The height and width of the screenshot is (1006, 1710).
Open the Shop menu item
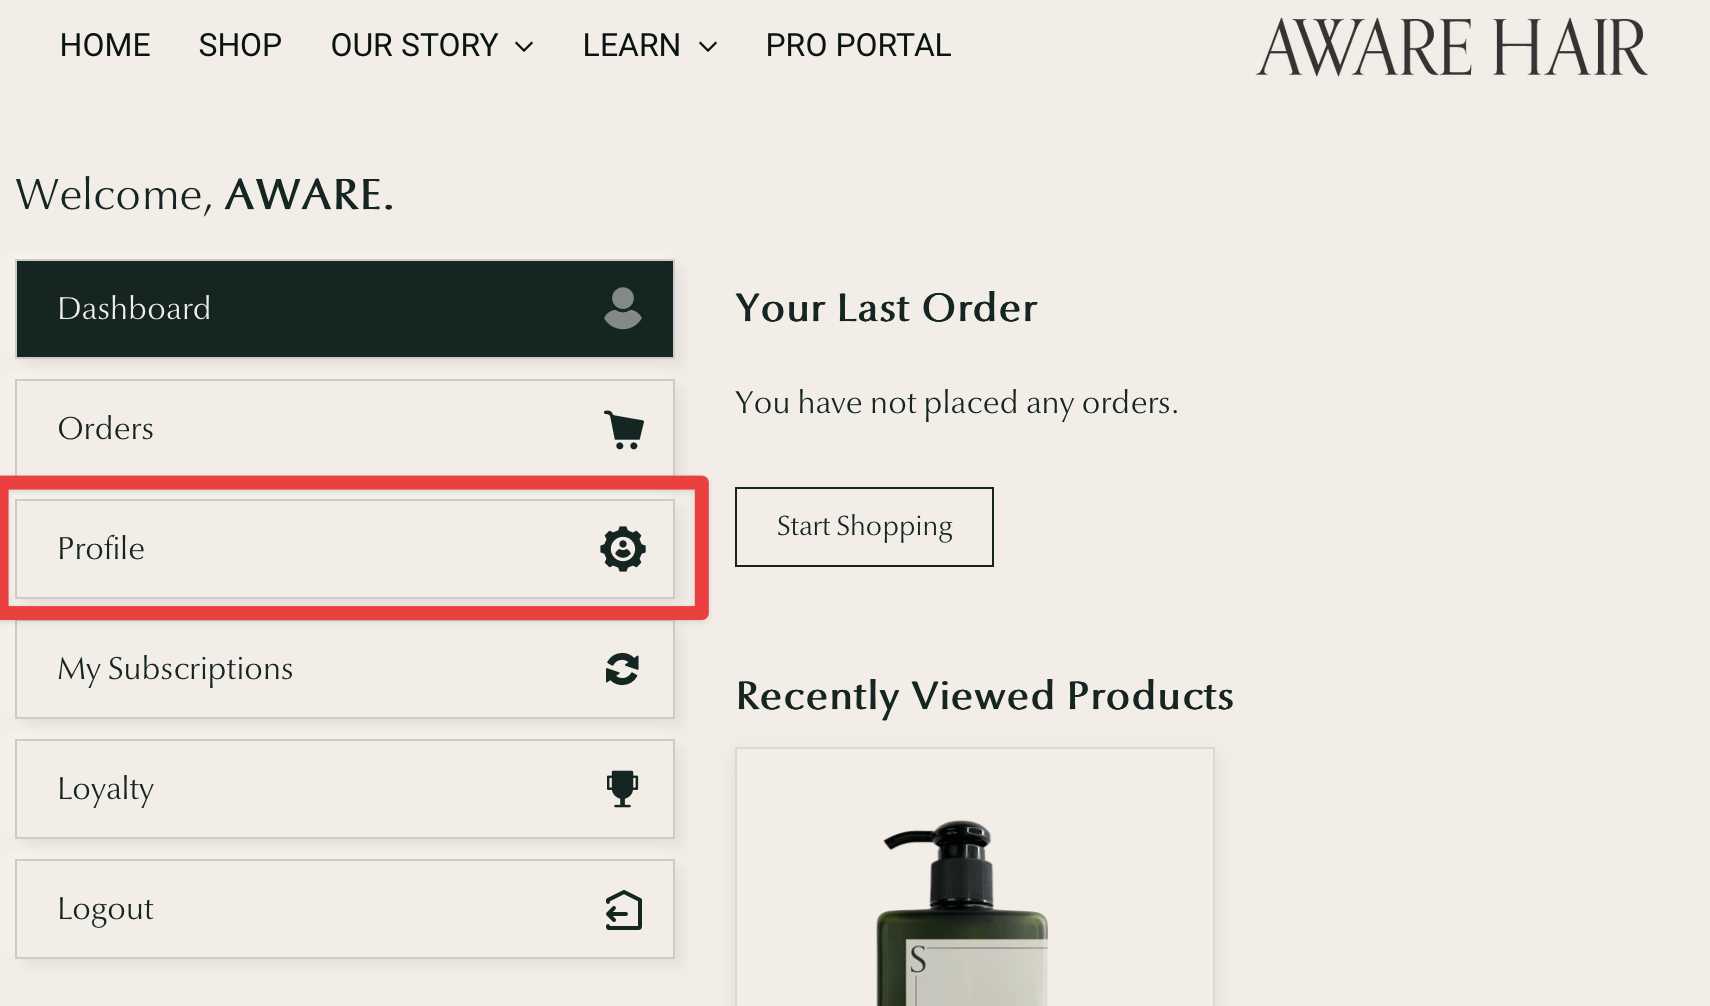[x=240, y=45]
